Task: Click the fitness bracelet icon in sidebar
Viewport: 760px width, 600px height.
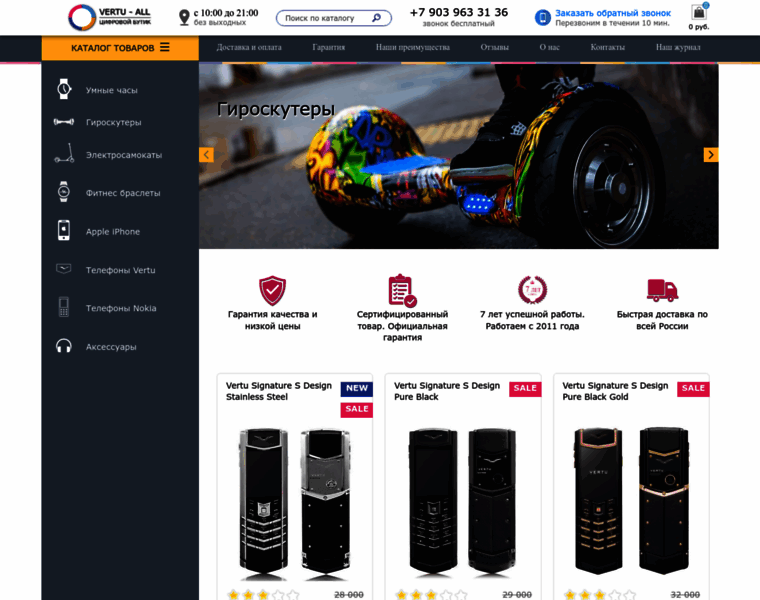Action: (64, 192)
